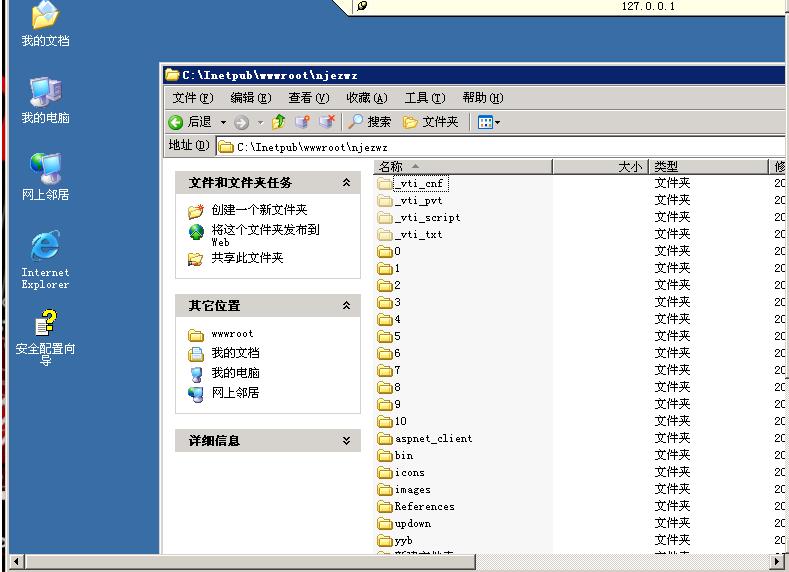Click the Forward arrow toolbar button
Image resolution: width=789 pixels, height=572 pixels.
tap(242, 122)
